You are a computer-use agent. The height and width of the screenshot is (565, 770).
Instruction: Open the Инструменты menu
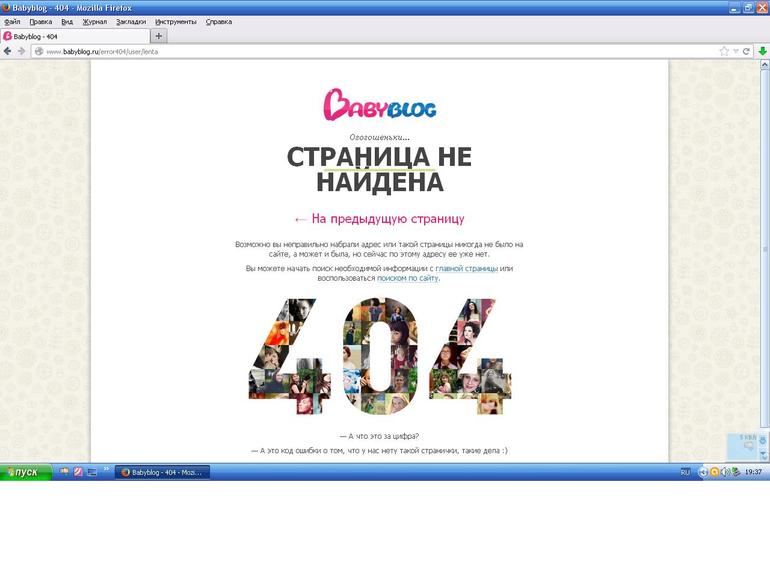(x=176, y=22)
